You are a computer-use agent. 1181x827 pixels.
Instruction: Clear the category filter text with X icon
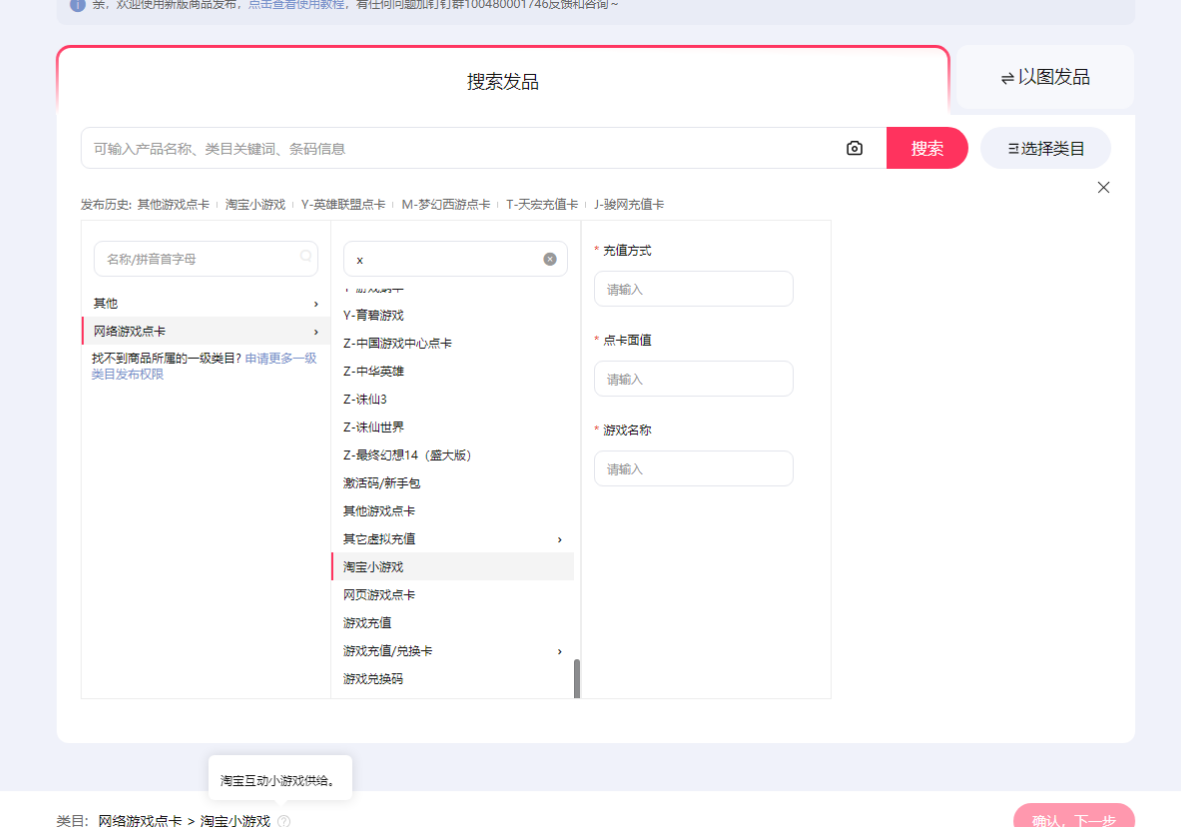tap(550, 259)
